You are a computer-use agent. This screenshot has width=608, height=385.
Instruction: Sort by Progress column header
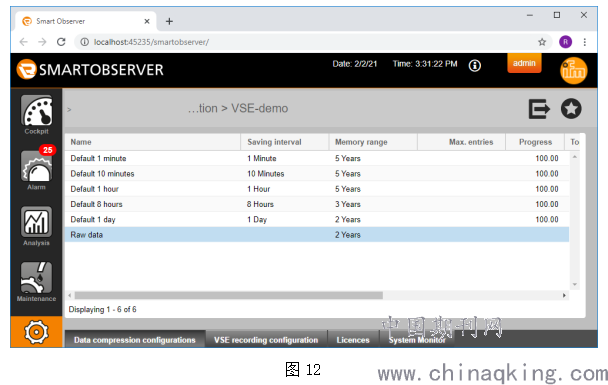point(535,142)
